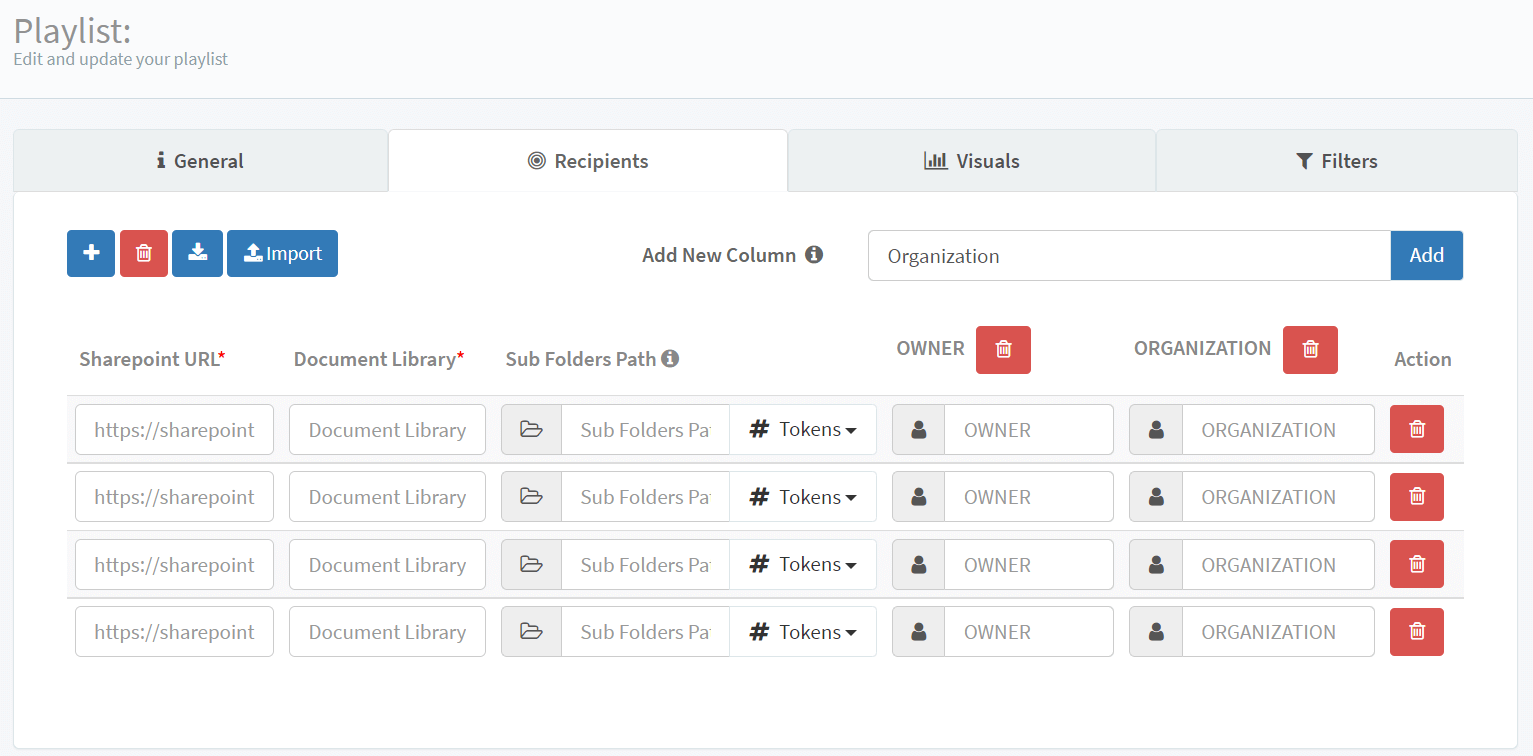Click the info icon next to Add New Column
The height and width of the screenshot is (756, 1533).
pos(815,254)
